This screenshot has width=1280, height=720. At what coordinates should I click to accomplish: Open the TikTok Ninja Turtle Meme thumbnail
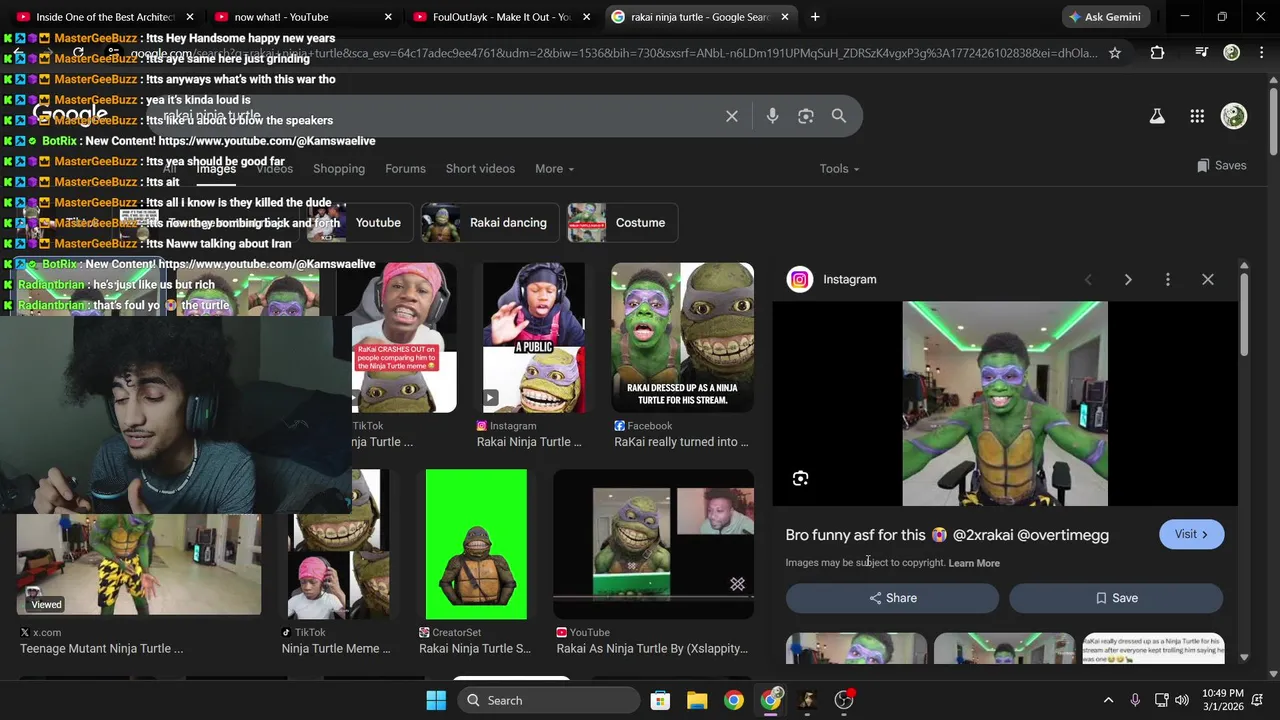point(338,544)
